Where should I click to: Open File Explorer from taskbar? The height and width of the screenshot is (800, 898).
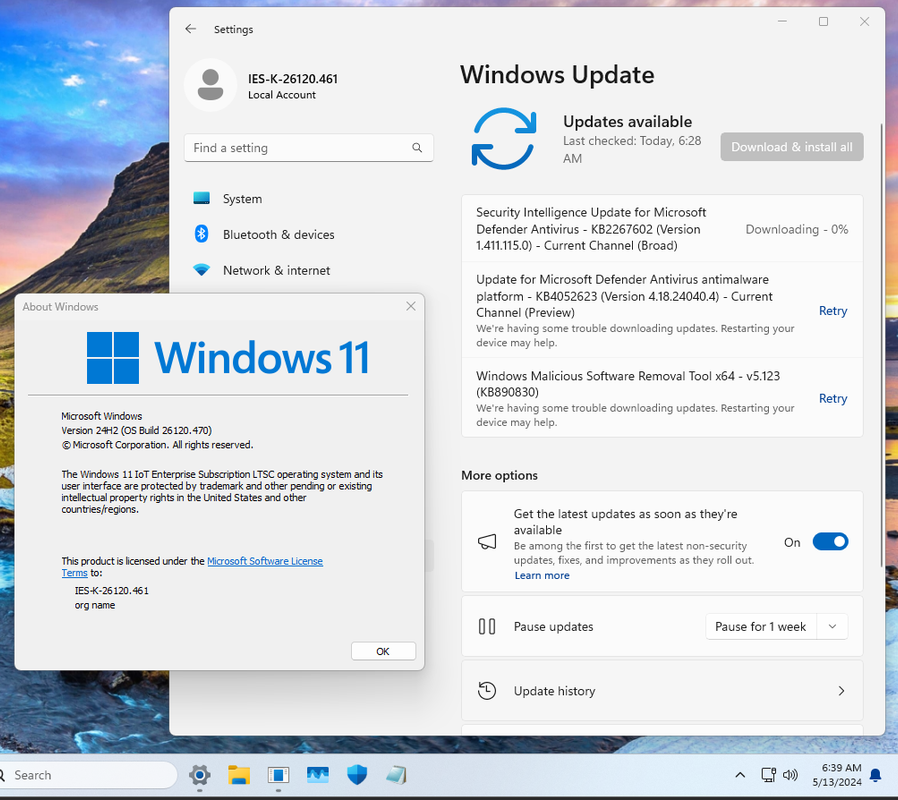(239, 775)
